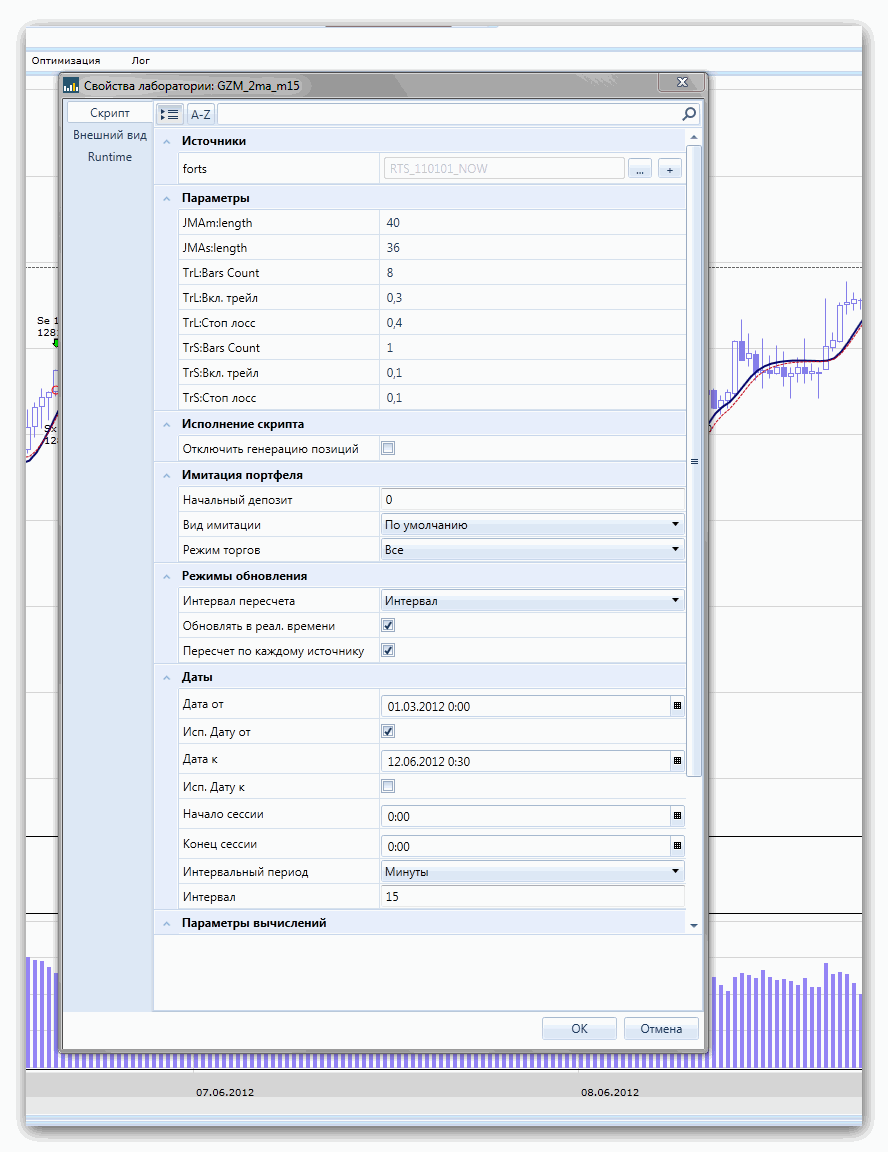Viewport: 888px width, 1152px height.
Task: Close the Свойства лаборатории dialog
Action: (682, 82)
